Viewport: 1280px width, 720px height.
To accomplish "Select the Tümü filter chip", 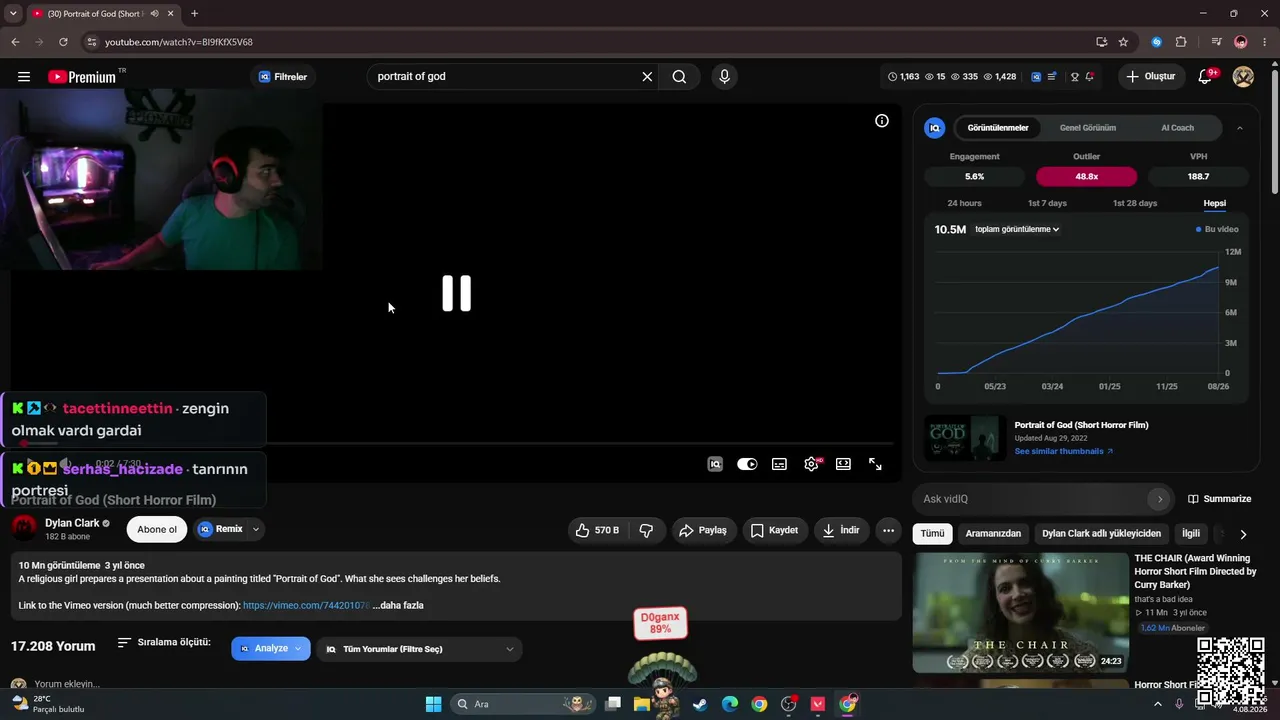I will pyautogui.click(x=932, y=534).
